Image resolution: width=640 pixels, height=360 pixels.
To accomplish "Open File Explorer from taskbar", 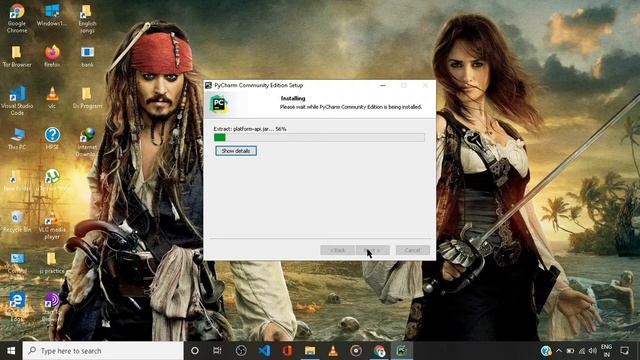I will click(310, 351).
